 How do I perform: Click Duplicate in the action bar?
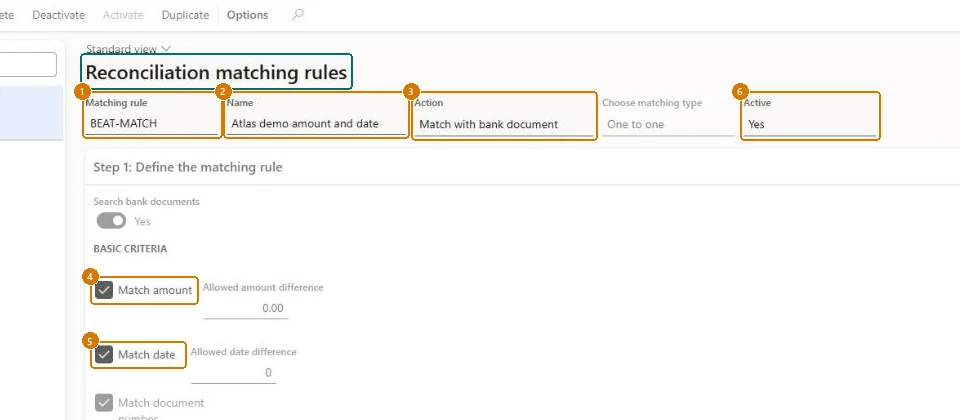(185, 15)
